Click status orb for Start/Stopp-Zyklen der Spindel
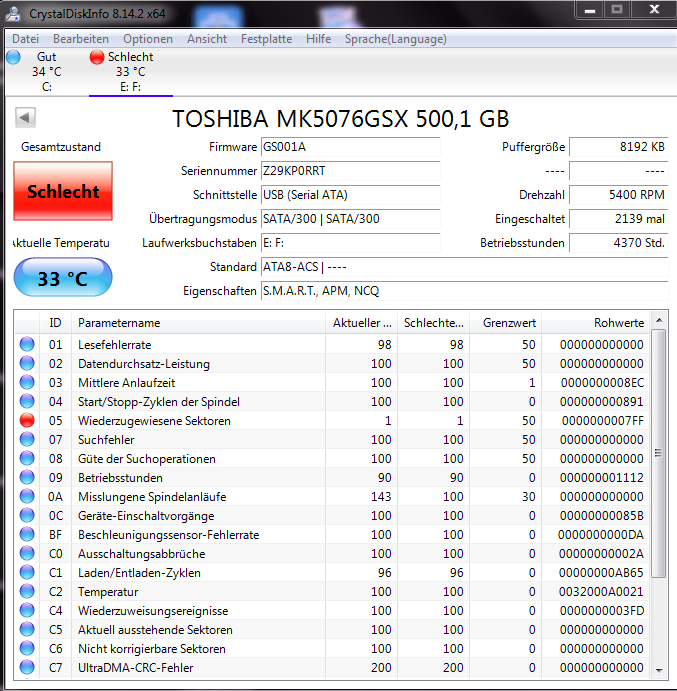The width and height of the screenshot is (677, 691). [x=27, y=401]
